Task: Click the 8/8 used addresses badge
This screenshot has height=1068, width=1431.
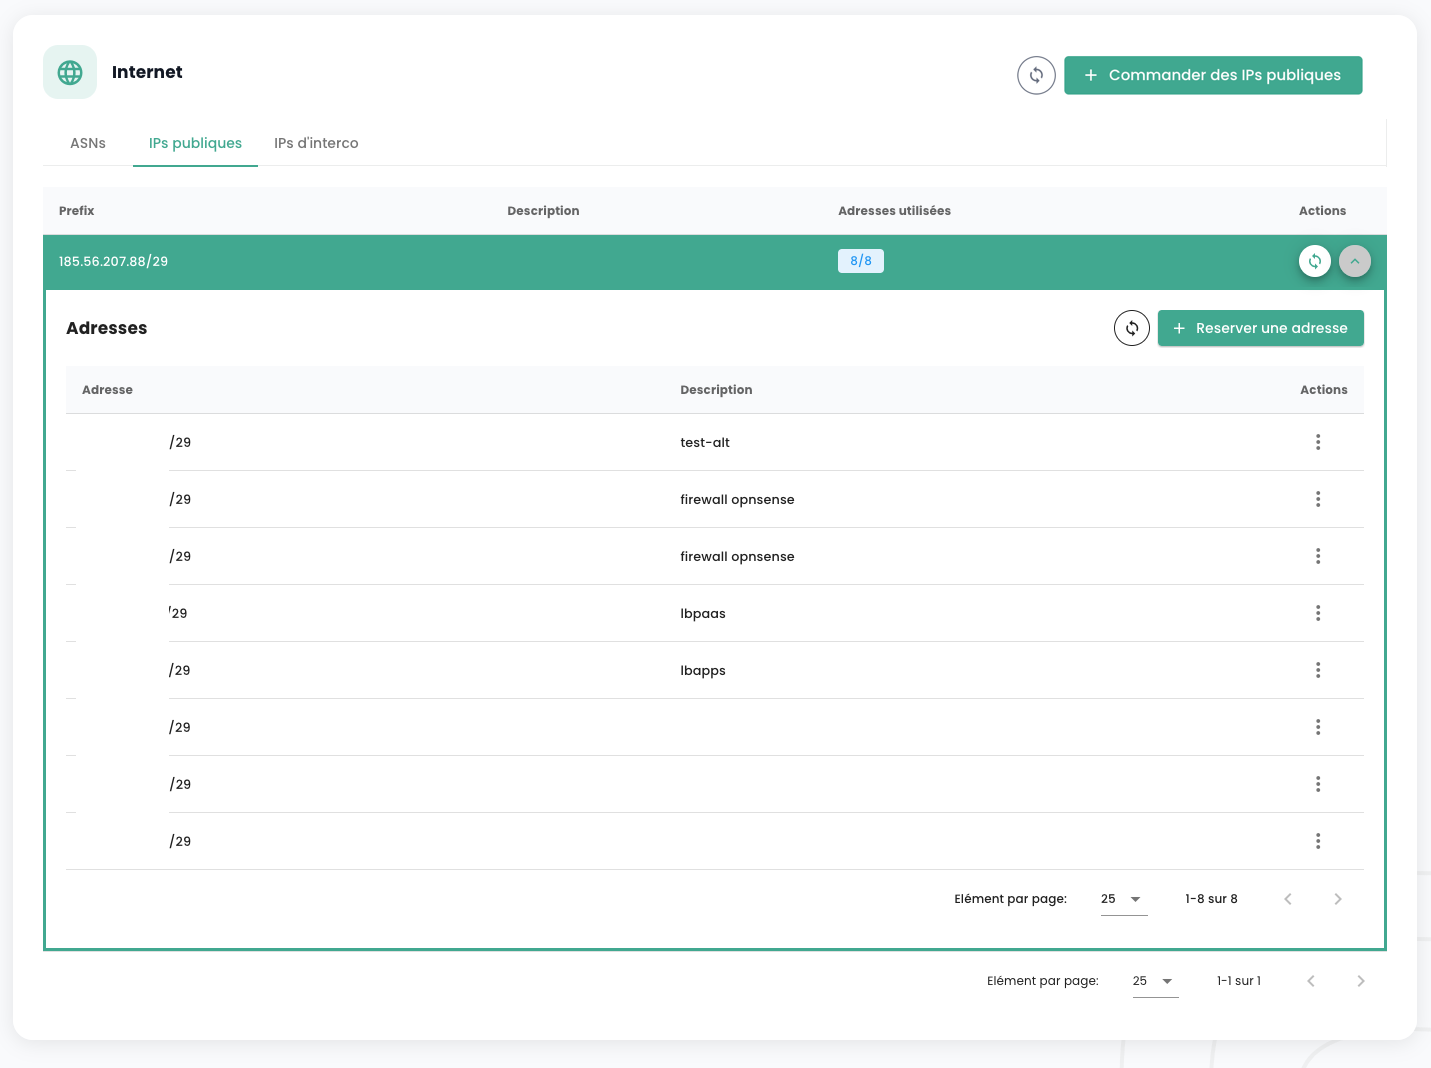Action: tap(860, 261)
